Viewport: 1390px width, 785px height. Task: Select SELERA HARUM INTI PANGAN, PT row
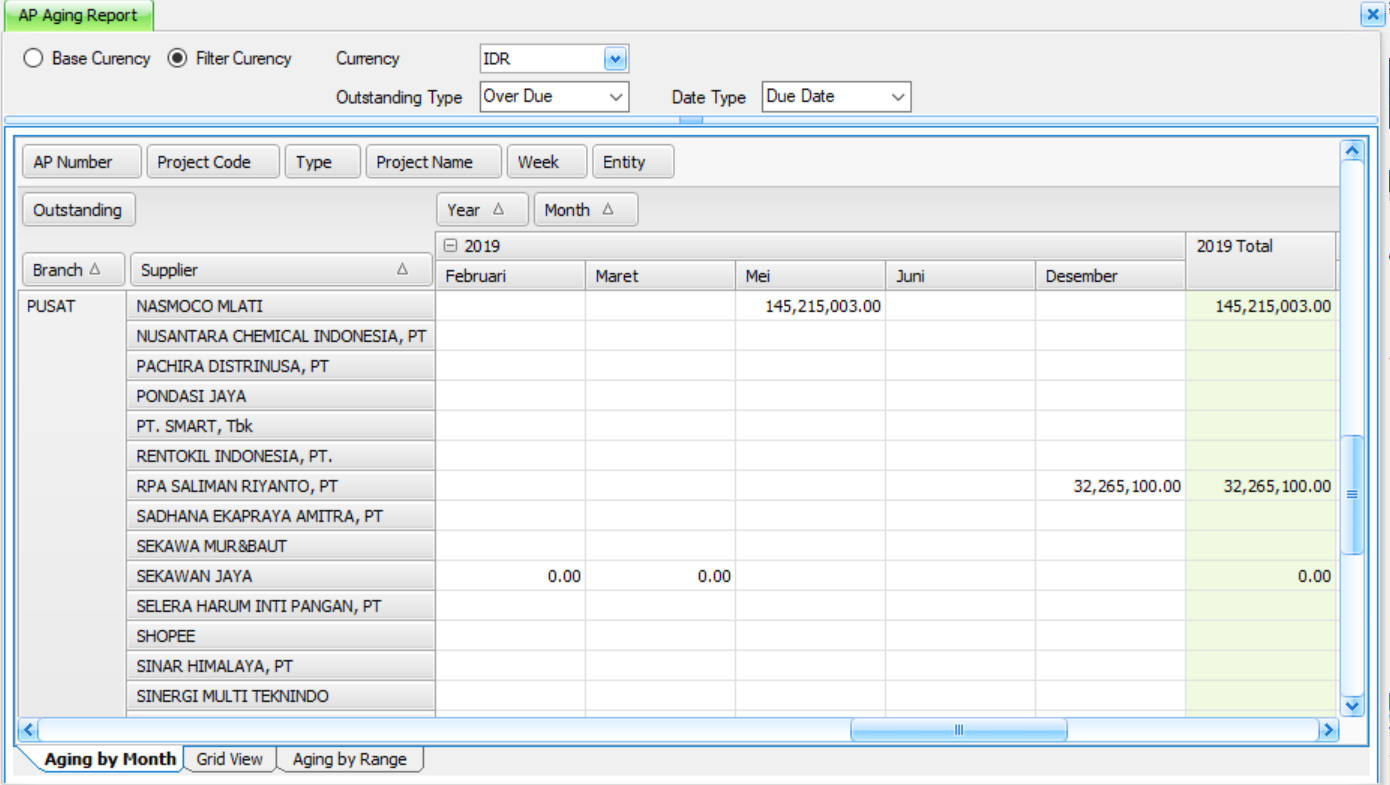[280, 606]
